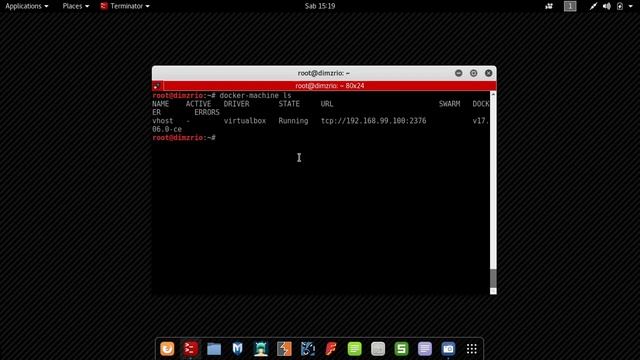Click the battery power icon

pyautogui.click(x=620, y=6)
